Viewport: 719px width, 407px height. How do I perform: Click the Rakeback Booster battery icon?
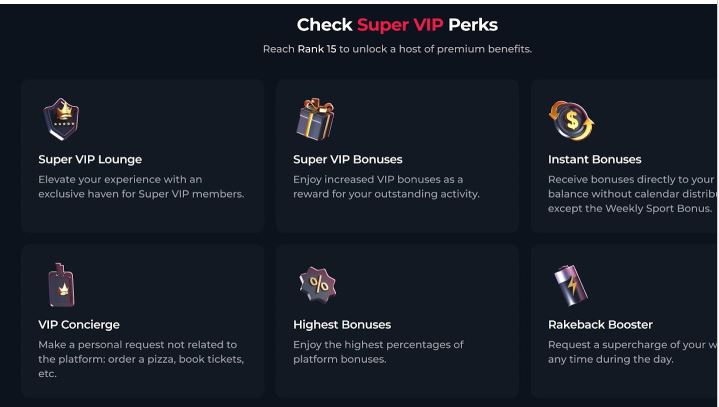pos(571,285)
